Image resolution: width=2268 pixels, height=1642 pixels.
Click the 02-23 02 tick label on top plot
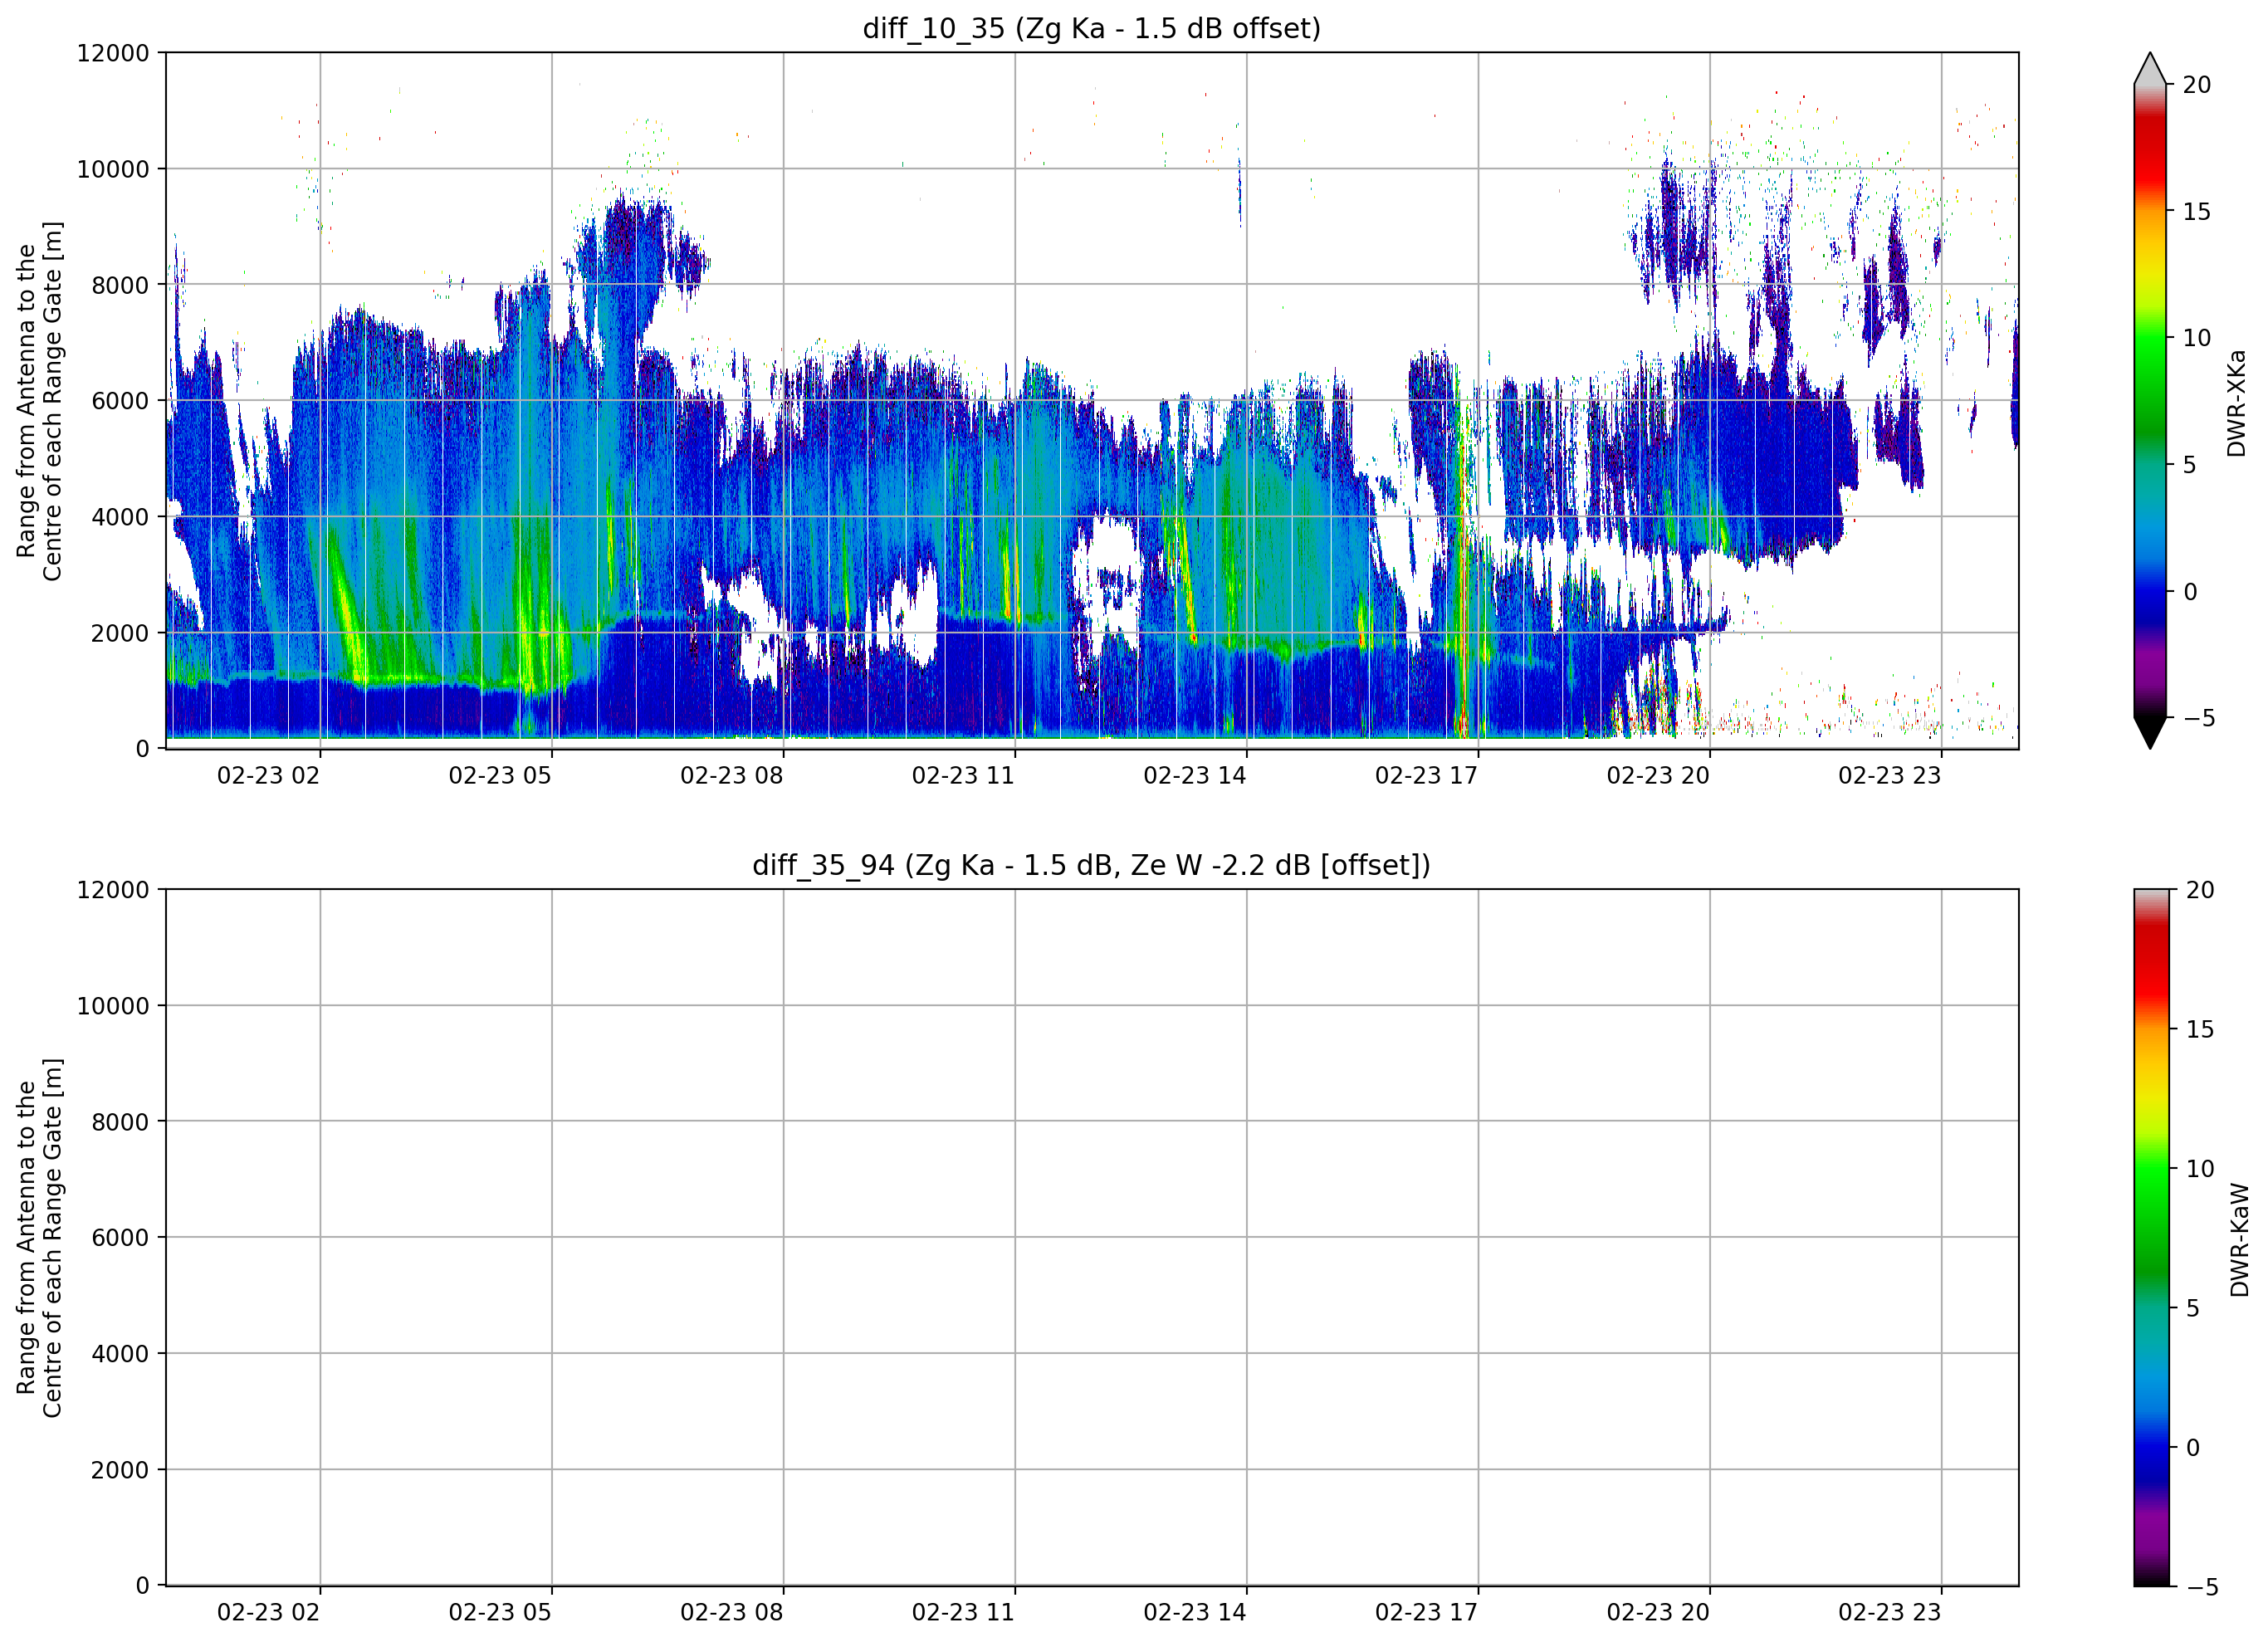coord(268,775)
